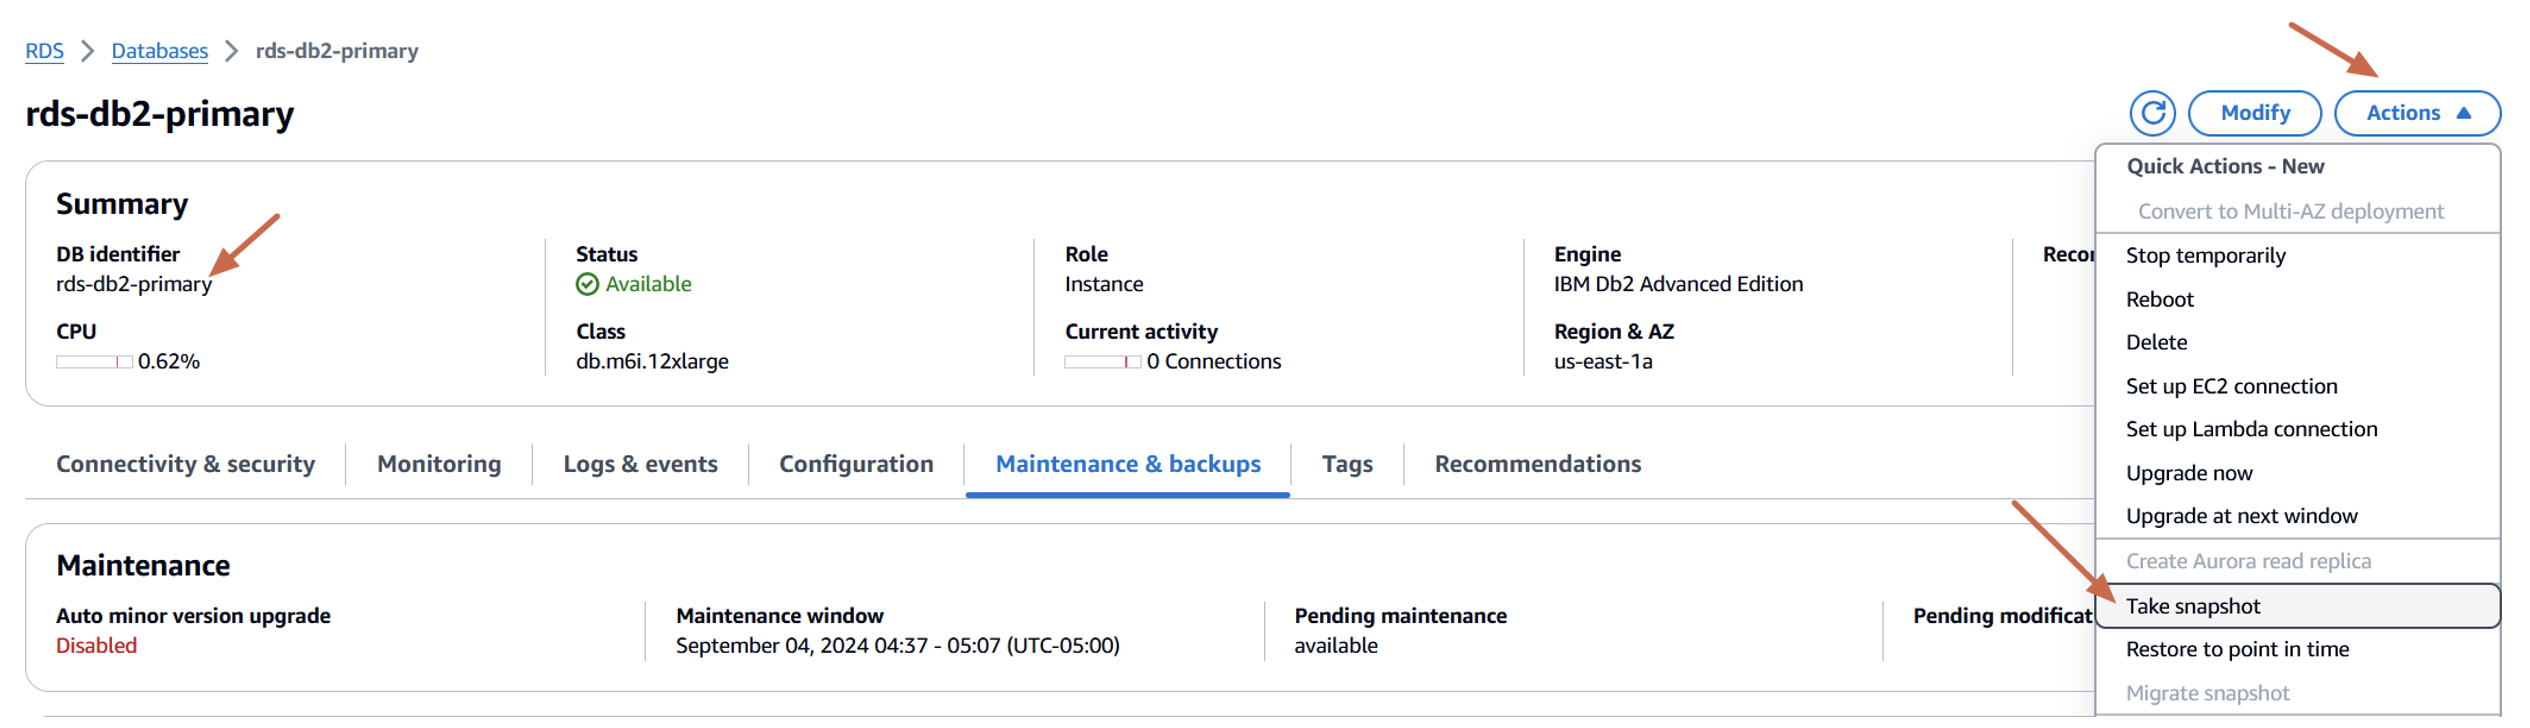
Task: Select the Logs & events tab
Action: coord(640,464)
